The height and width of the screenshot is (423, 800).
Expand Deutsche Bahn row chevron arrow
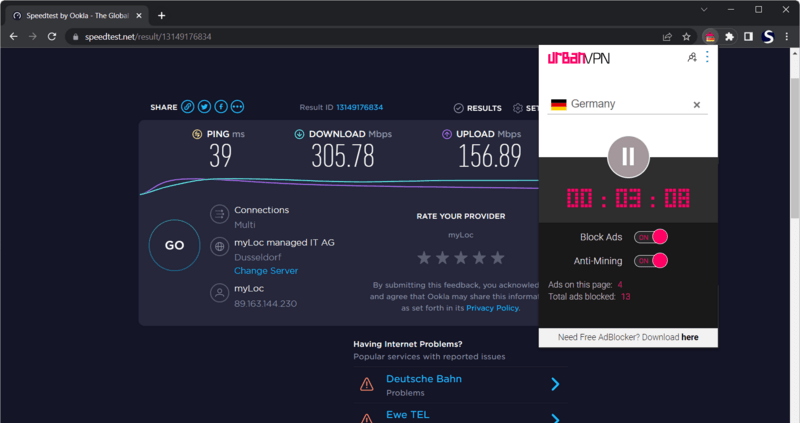click(x=555, y=384)
